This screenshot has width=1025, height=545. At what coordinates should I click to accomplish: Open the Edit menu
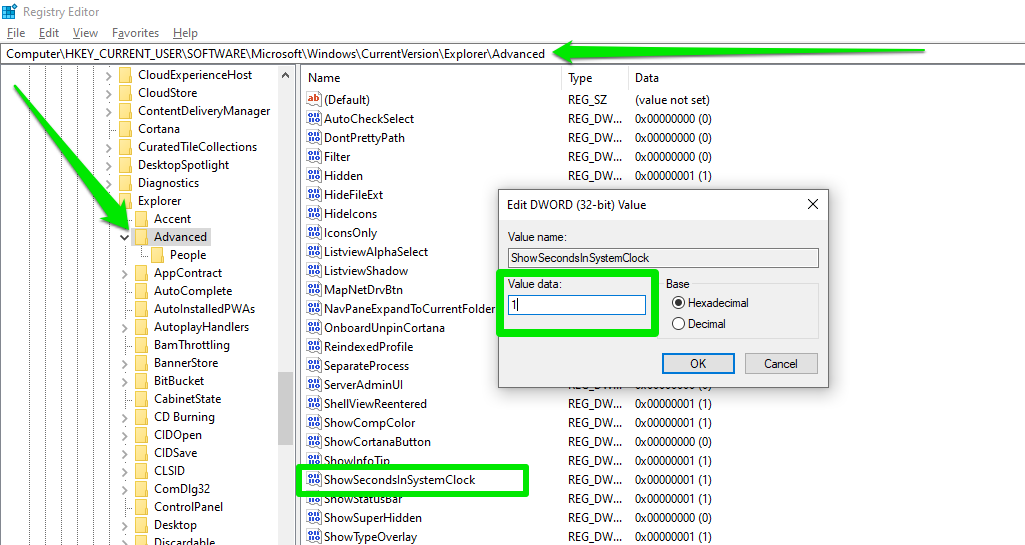click(x=48, y=33)
